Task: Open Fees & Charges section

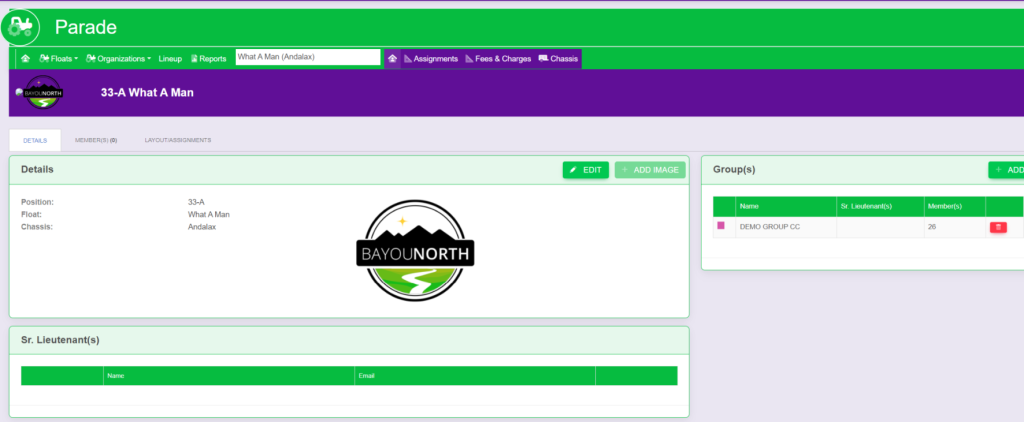Action: click(498, 59)
